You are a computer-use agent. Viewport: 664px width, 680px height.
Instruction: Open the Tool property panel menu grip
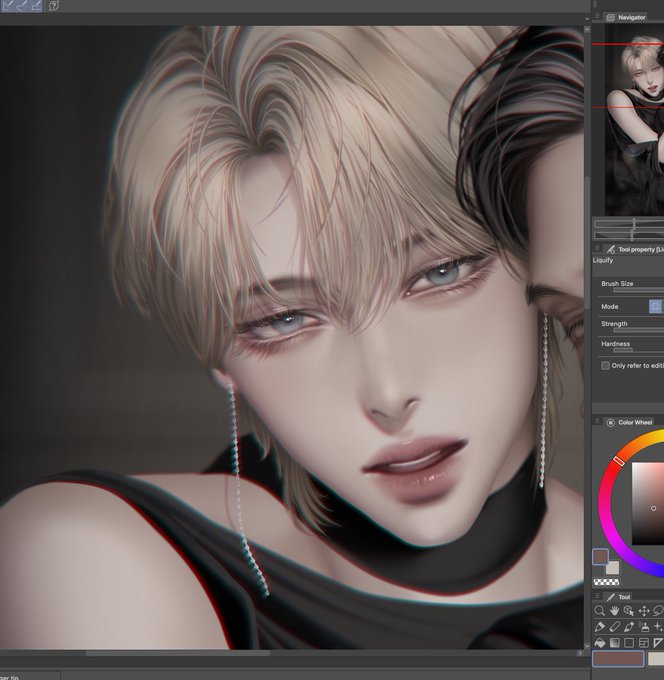597,248
